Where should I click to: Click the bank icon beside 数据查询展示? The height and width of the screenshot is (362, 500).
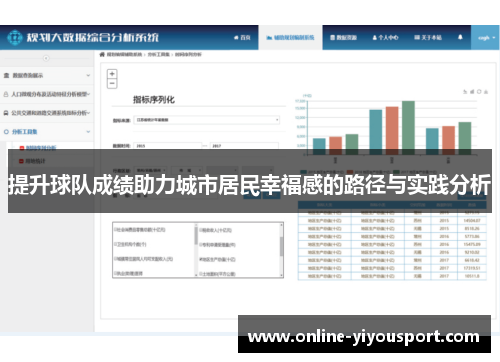point(6,76)
